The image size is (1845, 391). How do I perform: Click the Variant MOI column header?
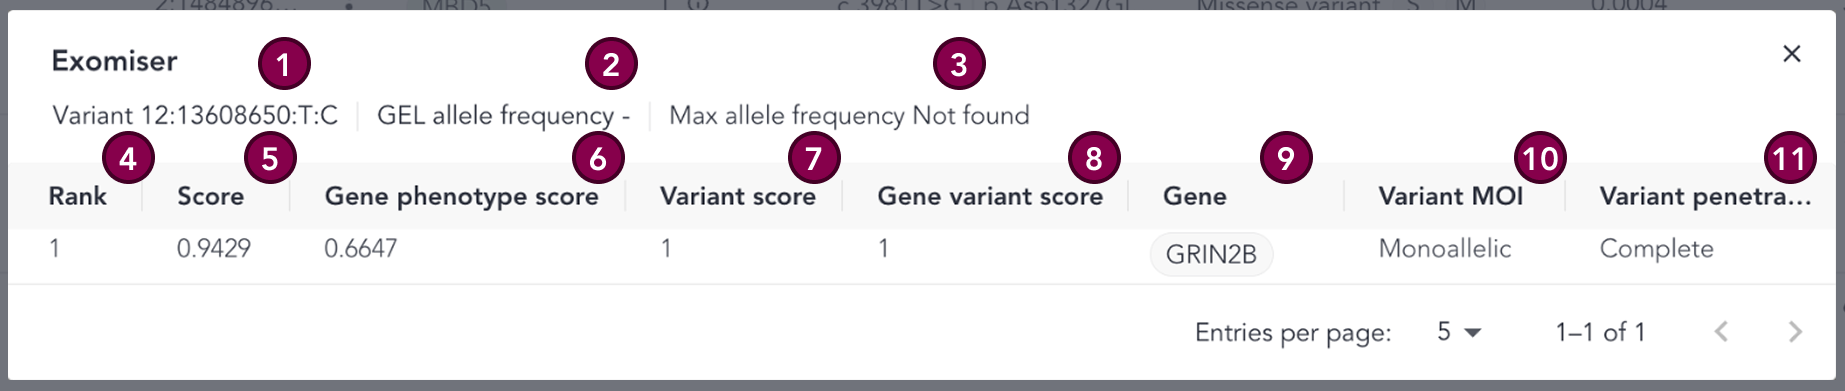[1451, 196]
